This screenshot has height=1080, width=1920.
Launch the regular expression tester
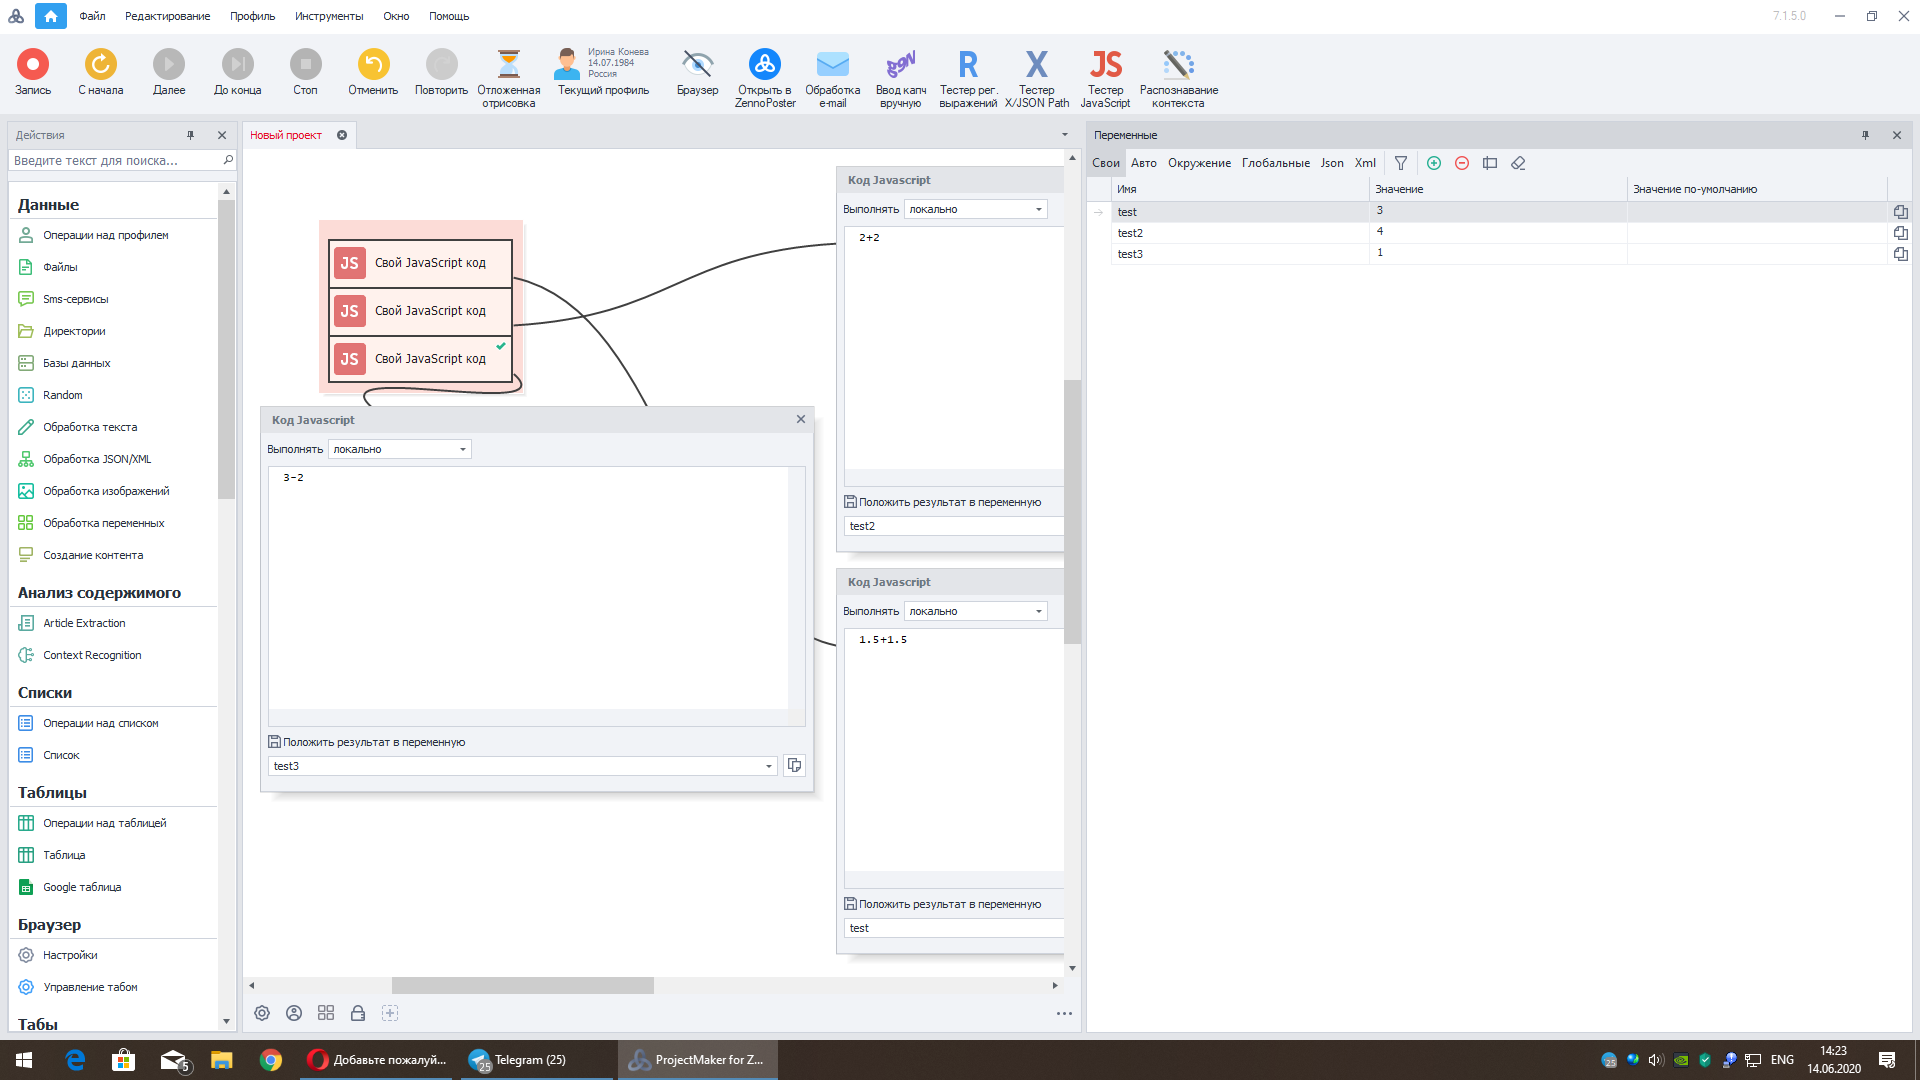point(968,78)
